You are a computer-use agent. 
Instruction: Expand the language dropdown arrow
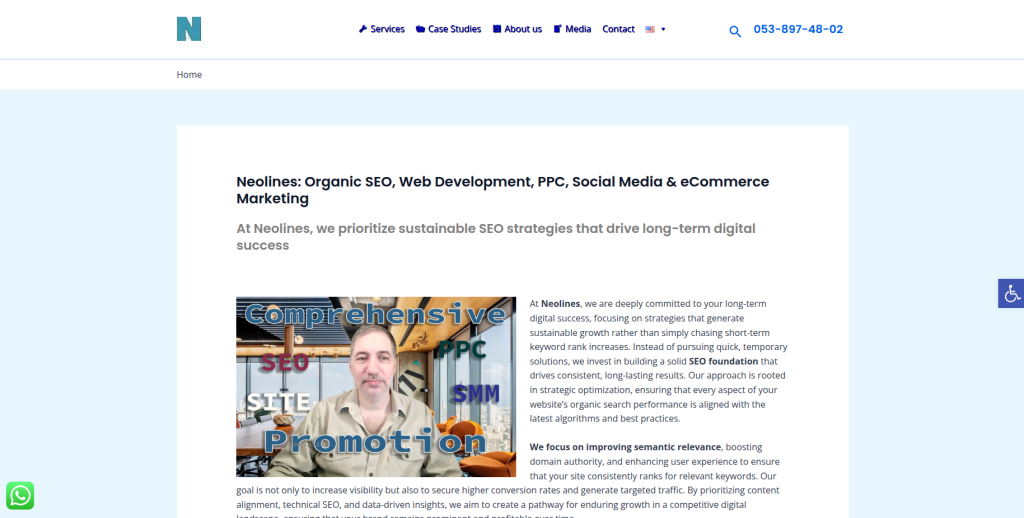pos(664,29)
